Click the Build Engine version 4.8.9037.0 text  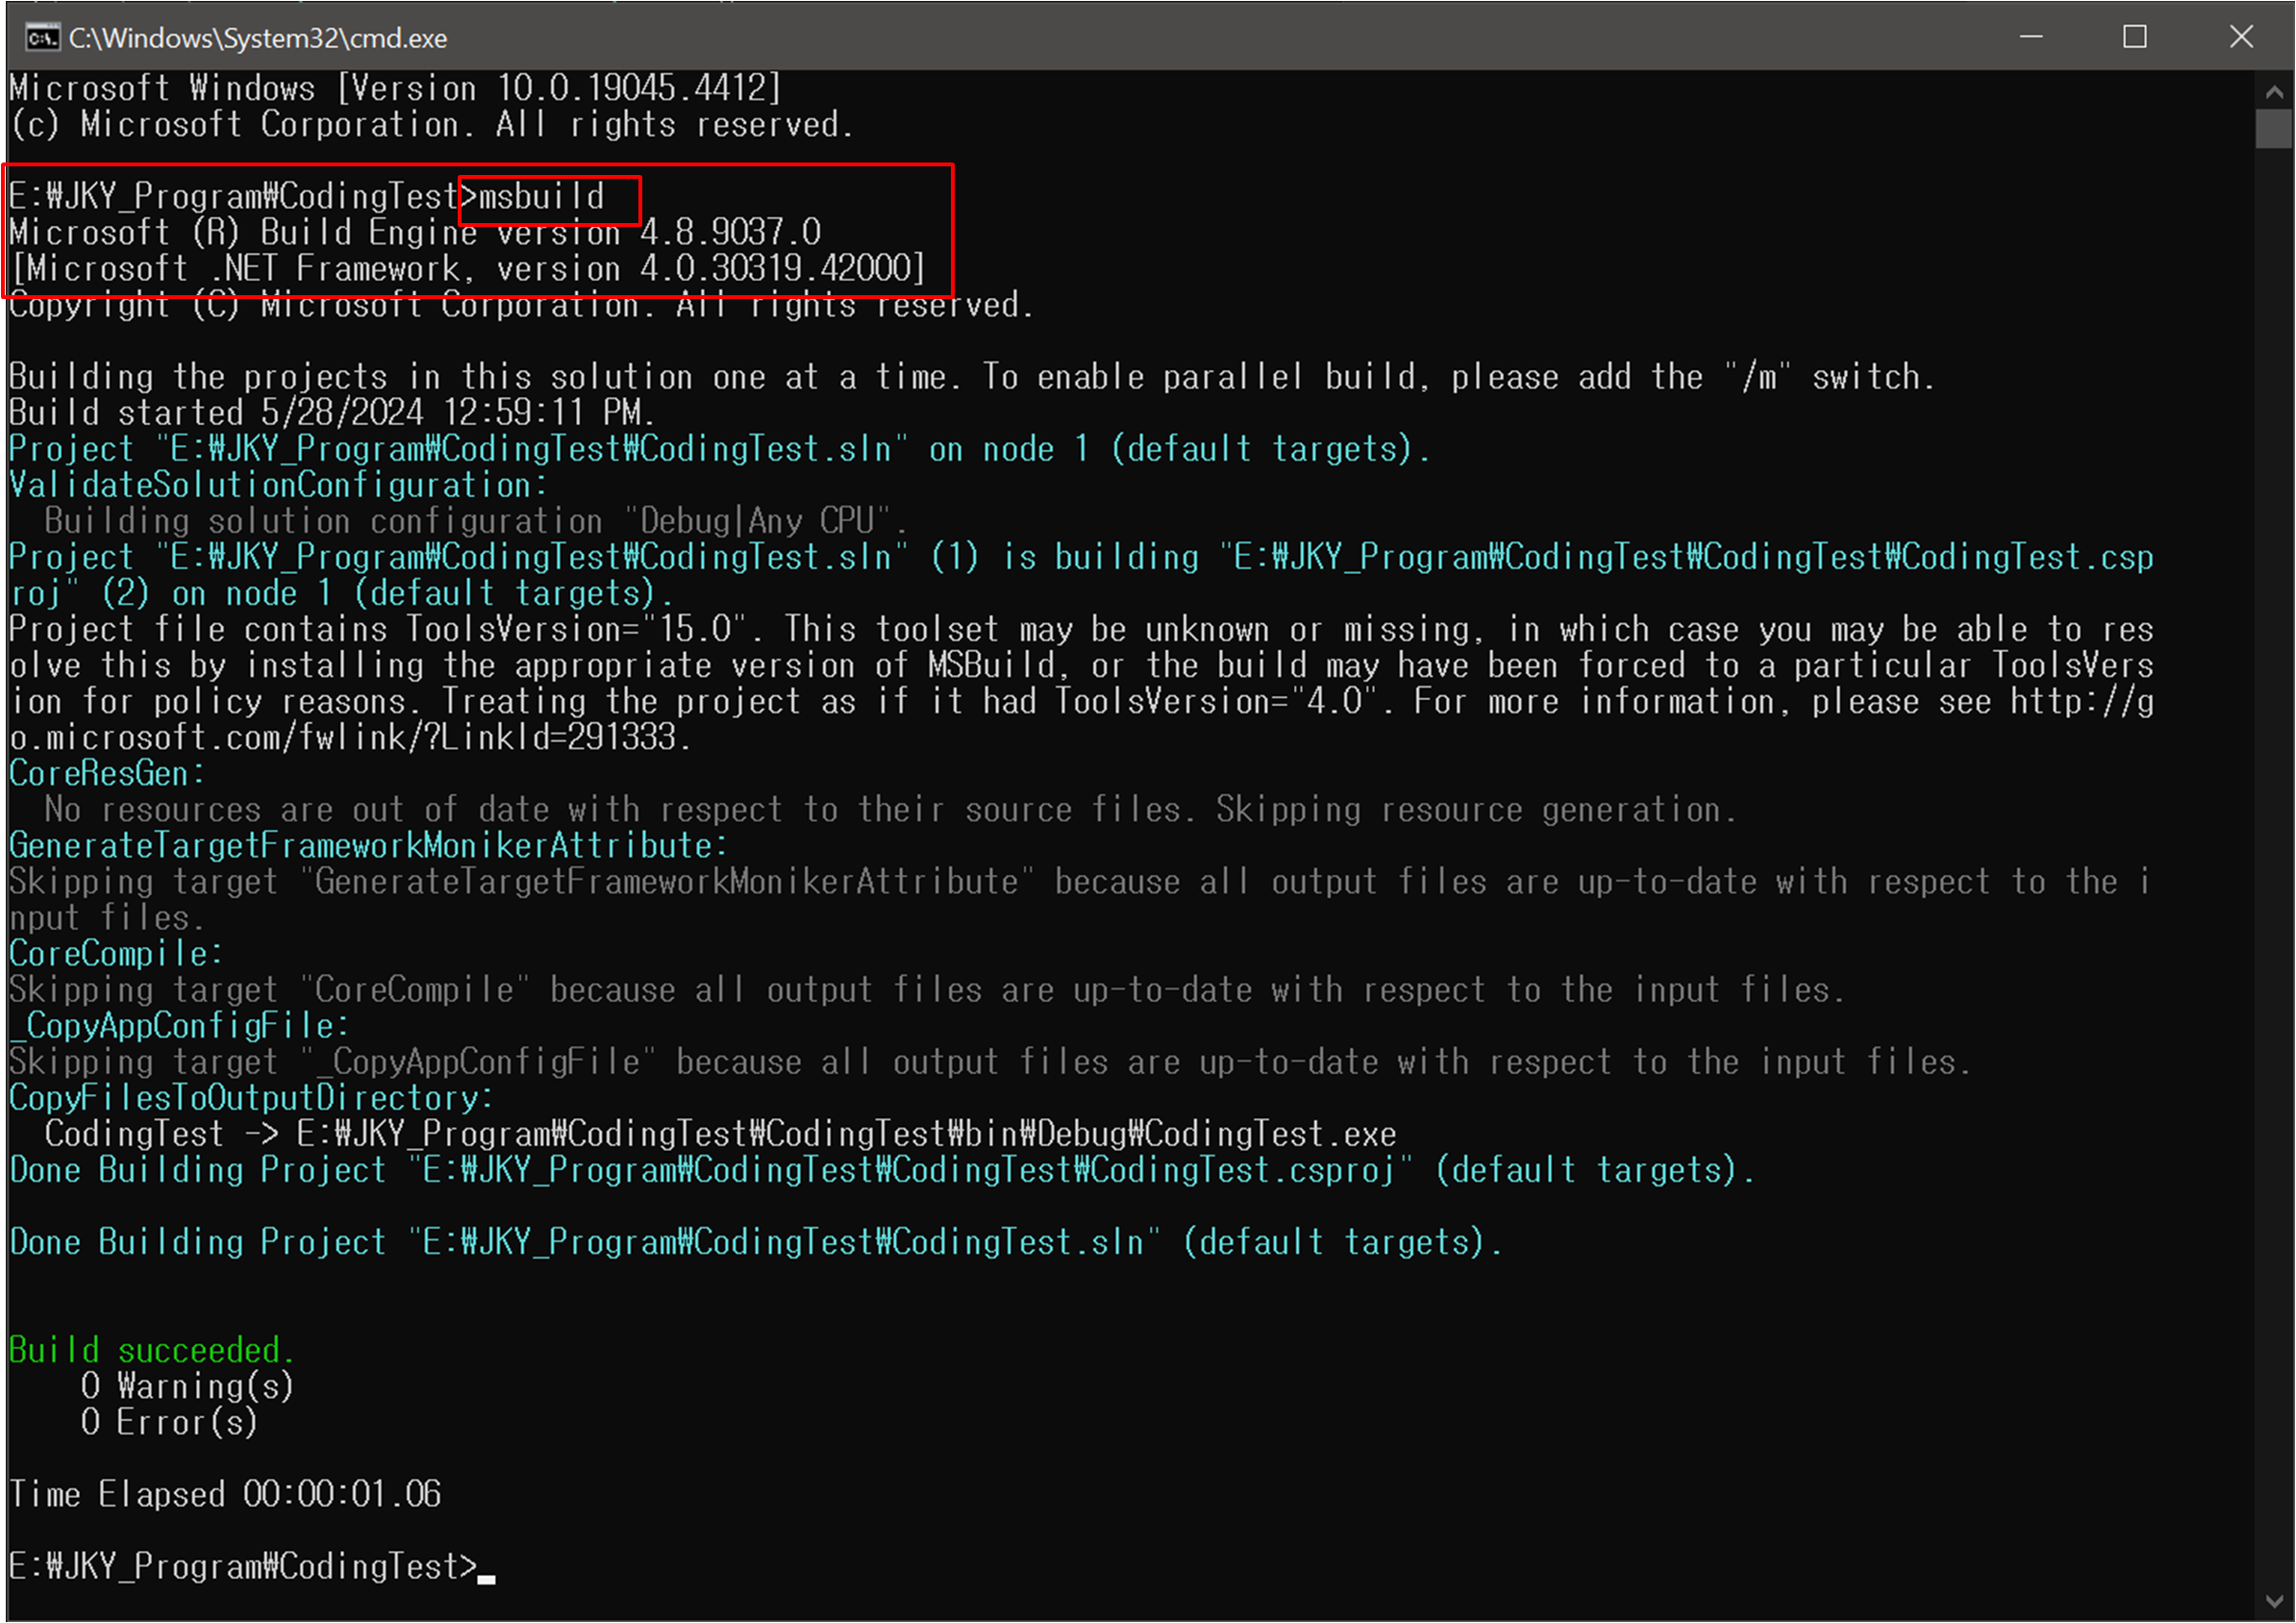pyautogui.click(x=540, y=233)
